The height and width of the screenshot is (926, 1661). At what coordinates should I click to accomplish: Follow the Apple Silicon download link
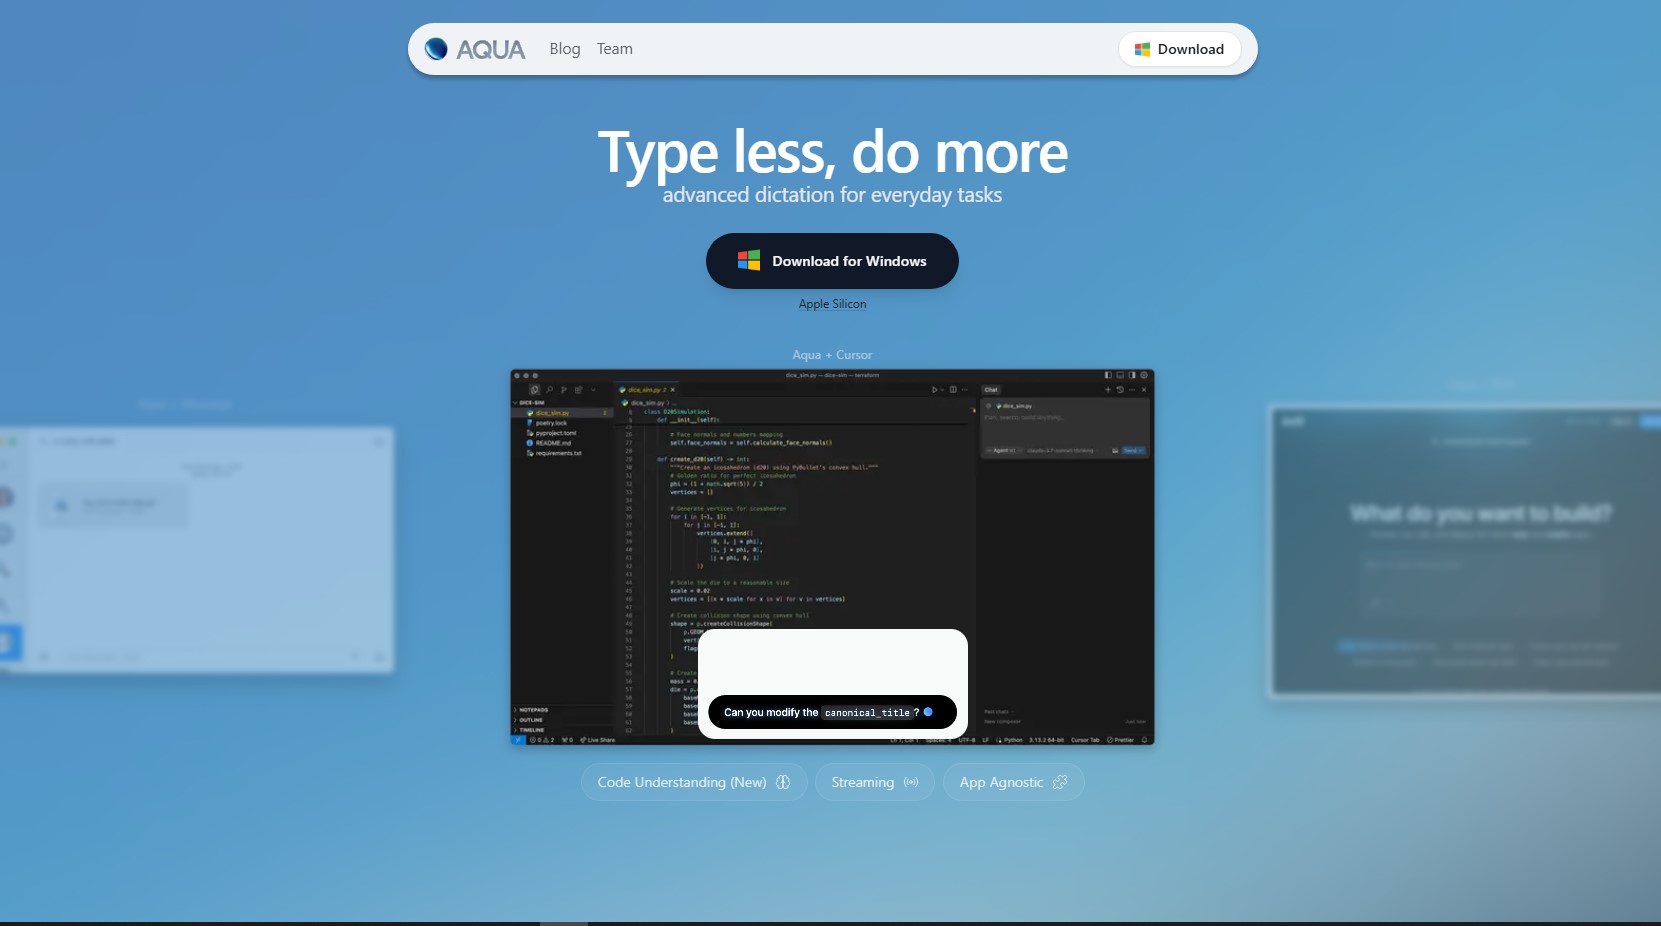tap(832, 304)
